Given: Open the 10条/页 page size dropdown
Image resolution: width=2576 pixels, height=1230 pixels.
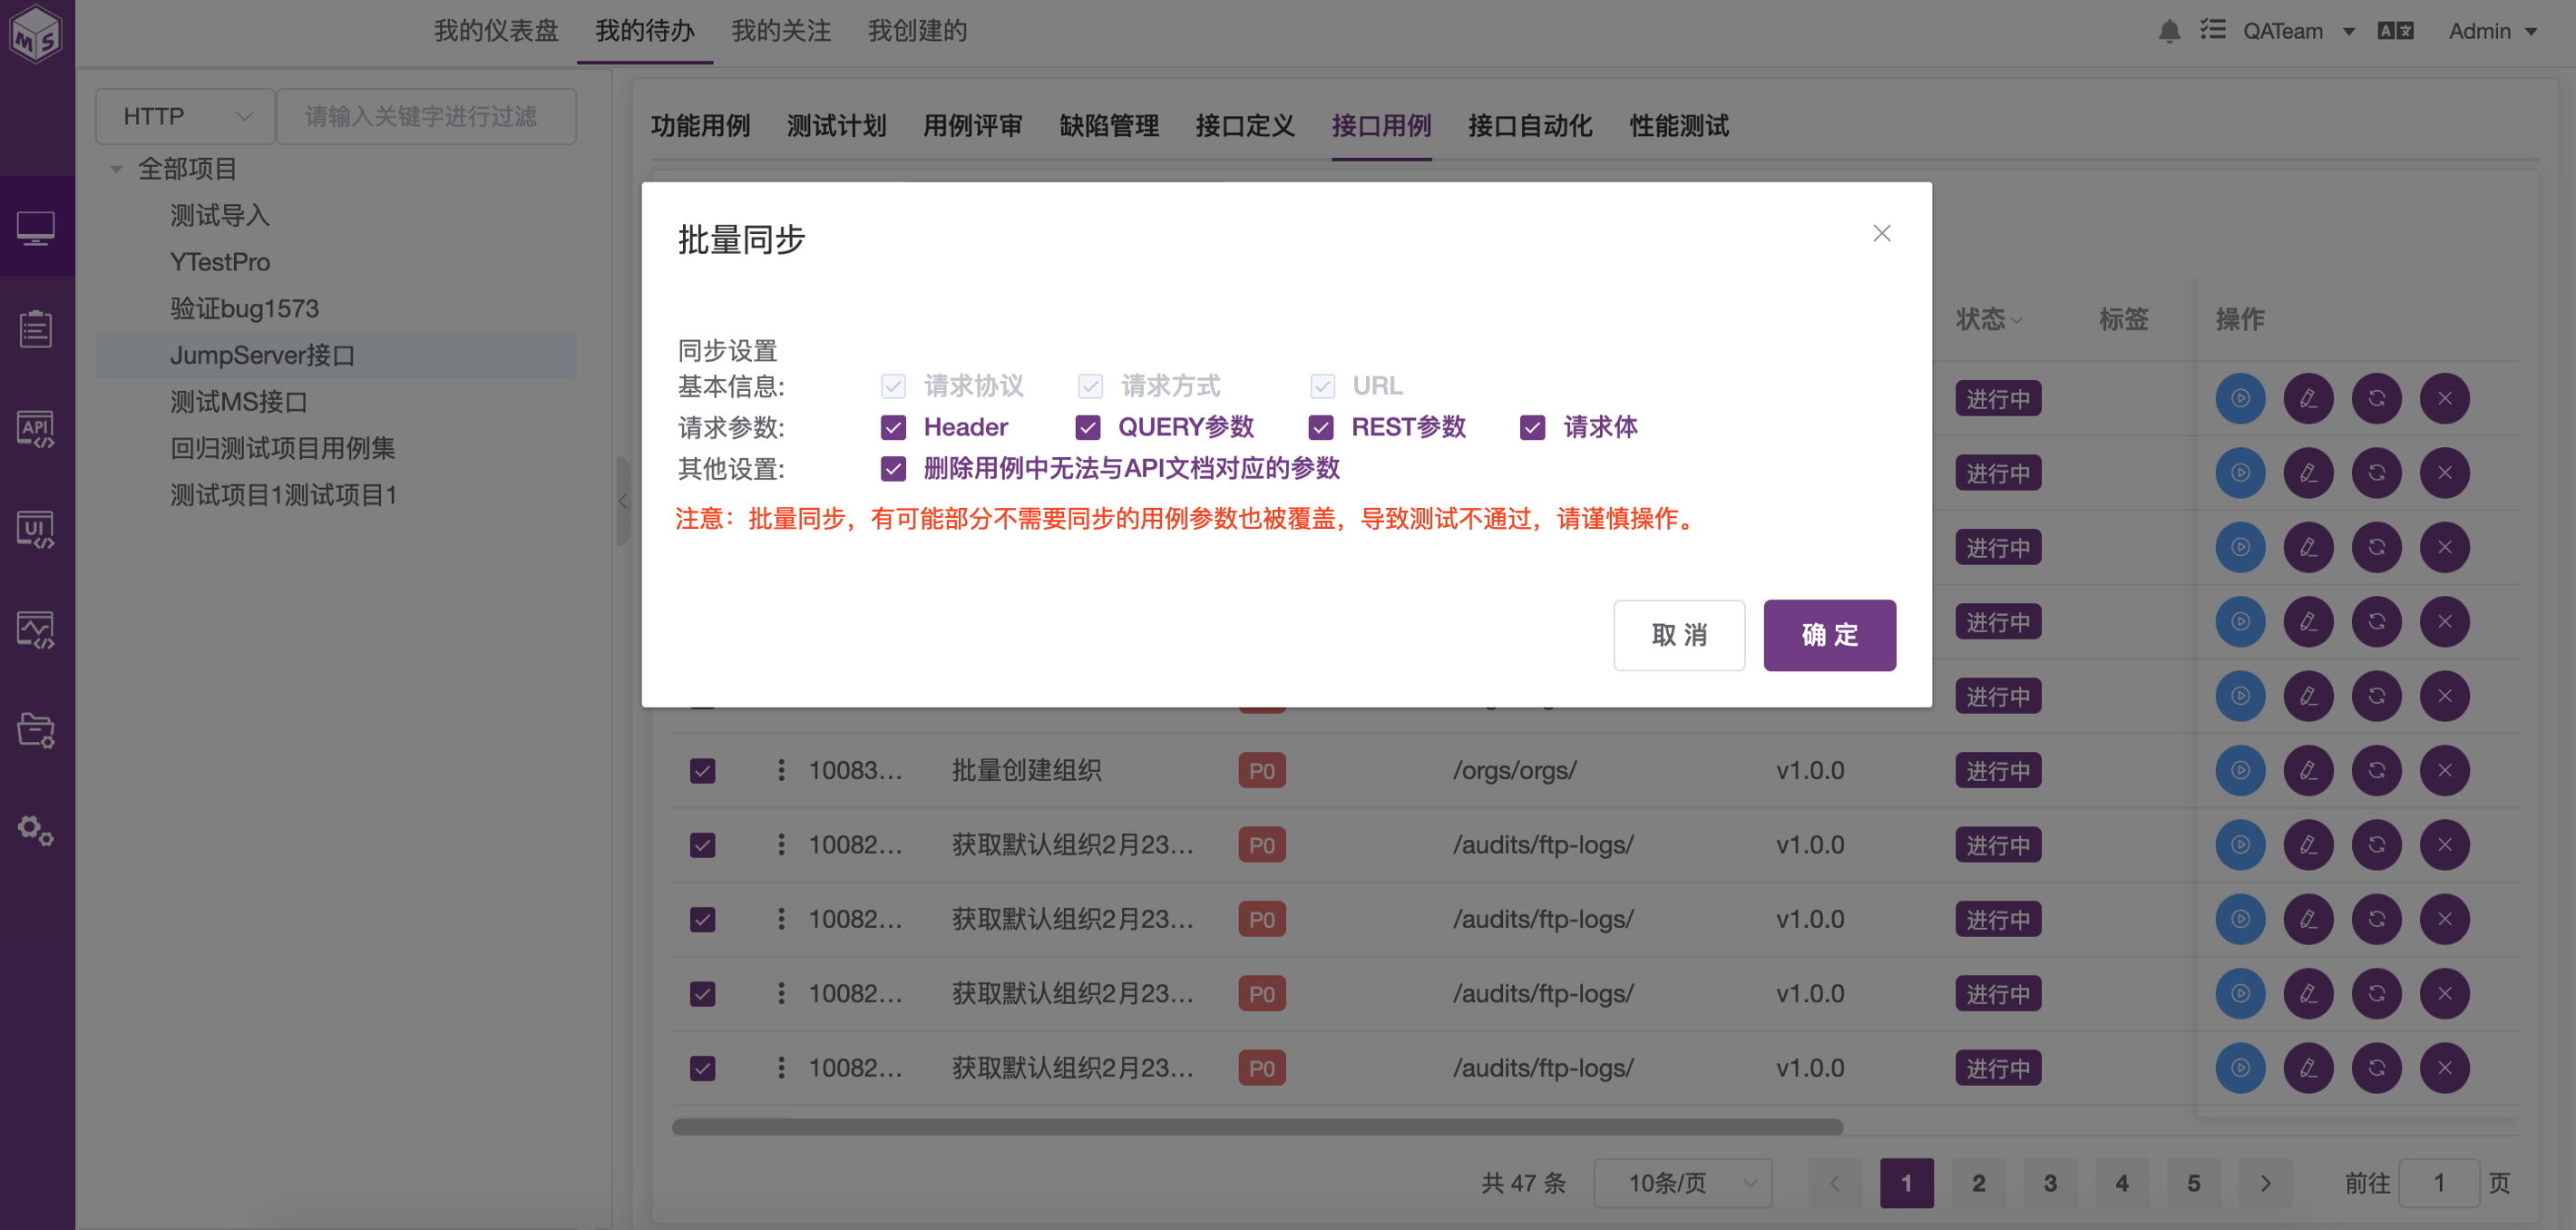Looking at the screenshot, I should coord(1683,1183).
